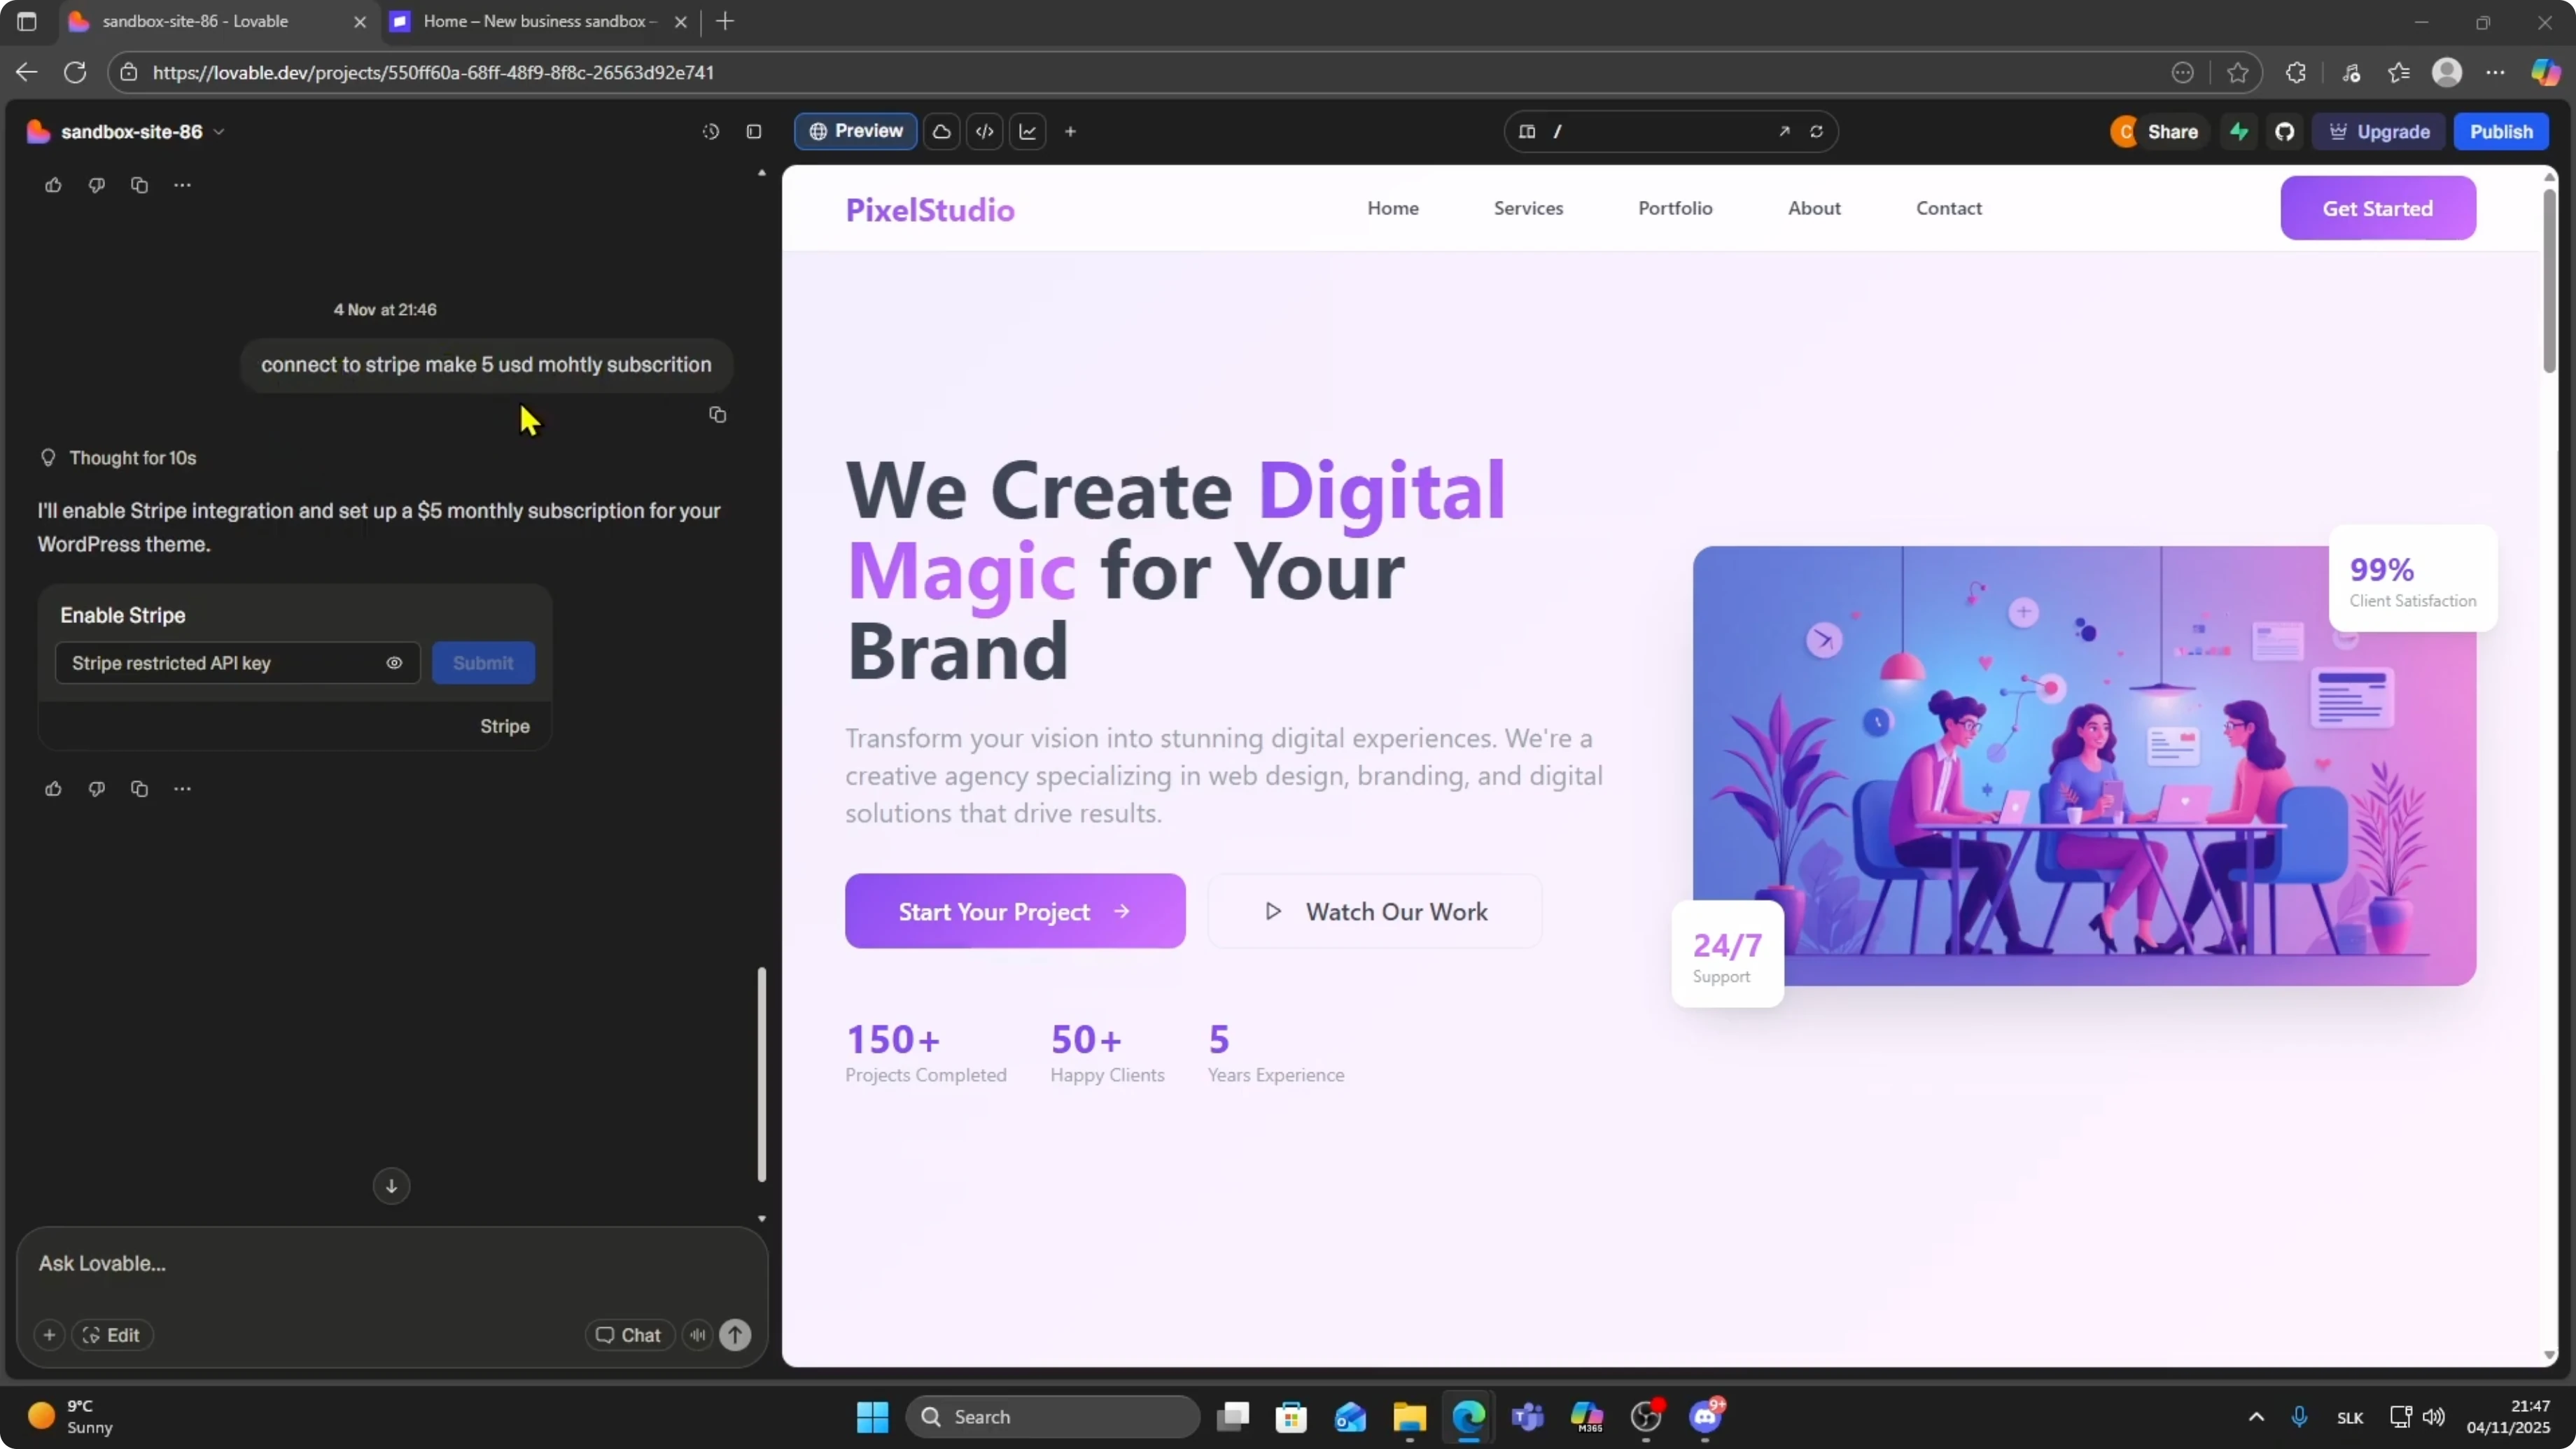This screenshot has width=2576, height=1449.
Task: Click the PixelStudio logo link
Action: pos(930,209)
